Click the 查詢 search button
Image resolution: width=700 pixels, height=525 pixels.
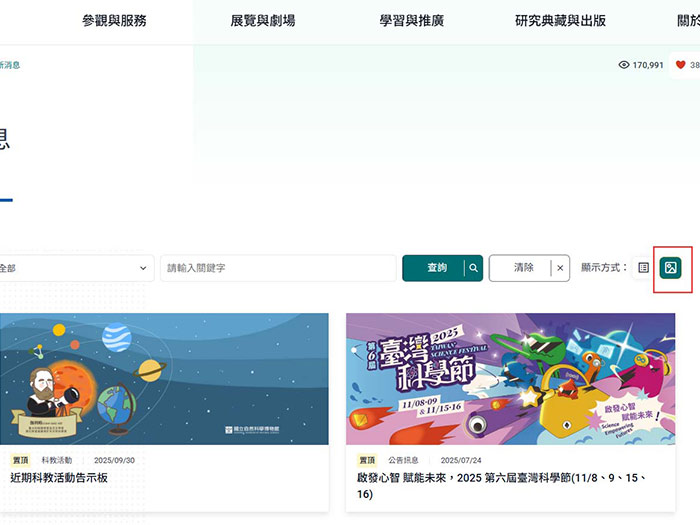tap(436, 268)
